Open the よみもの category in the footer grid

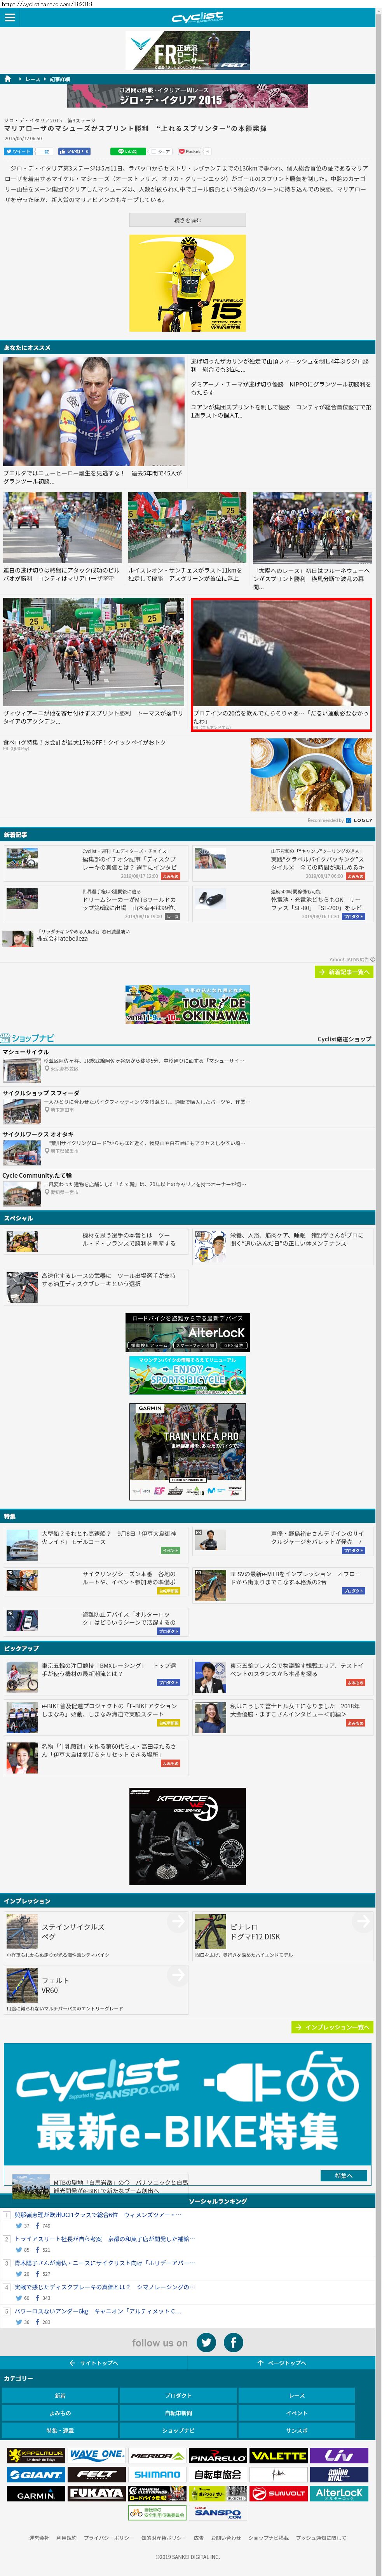(x=60, y=2413)
